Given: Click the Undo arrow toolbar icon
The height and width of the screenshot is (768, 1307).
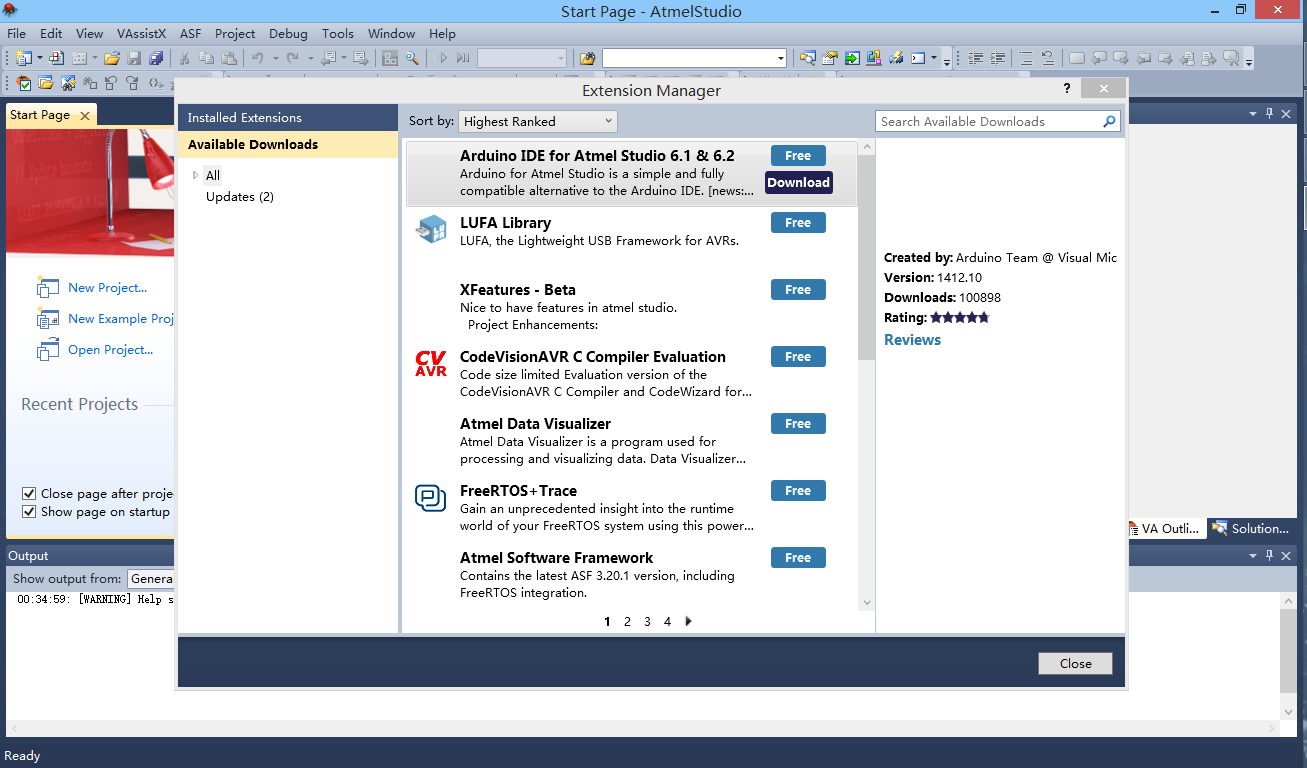Looking at the screenshot, I should [x=258, y=58].
